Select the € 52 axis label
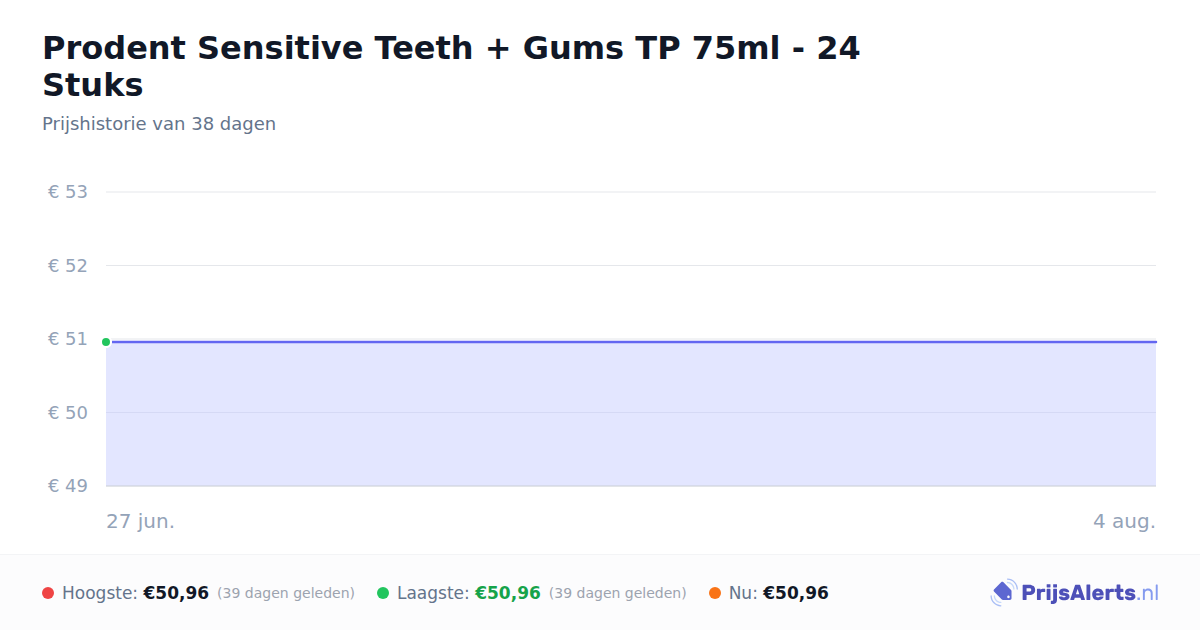 (x=68, y=265)
